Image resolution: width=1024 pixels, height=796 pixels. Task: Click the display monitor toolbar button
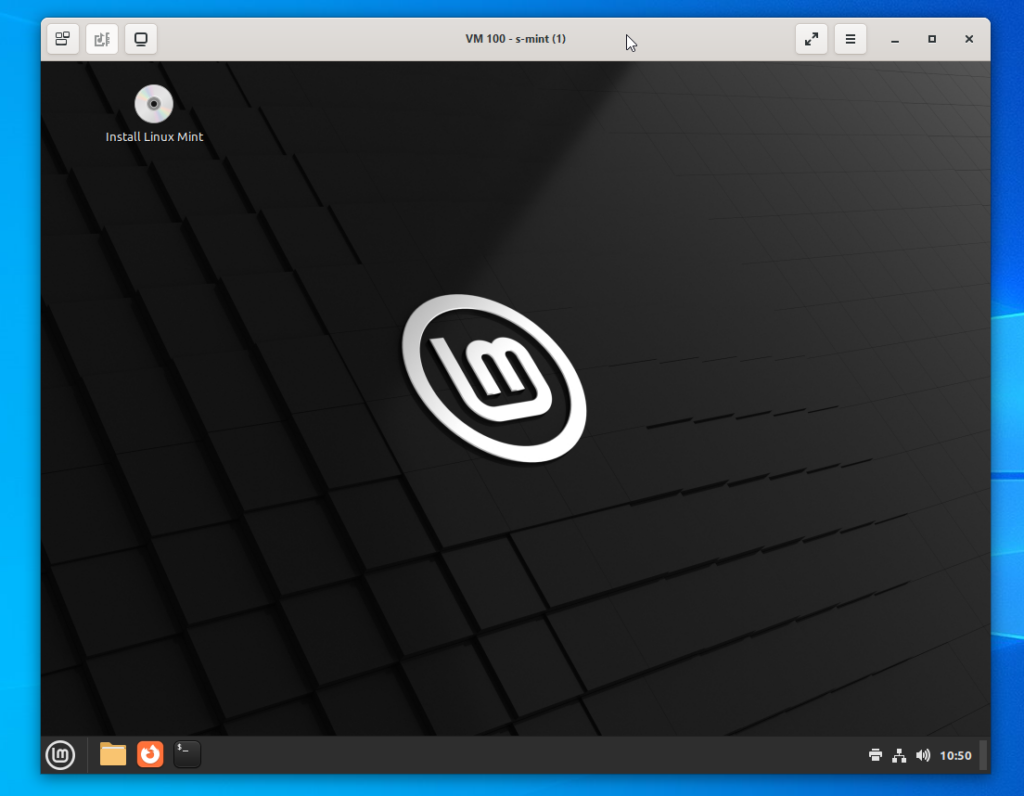[141, 39]
